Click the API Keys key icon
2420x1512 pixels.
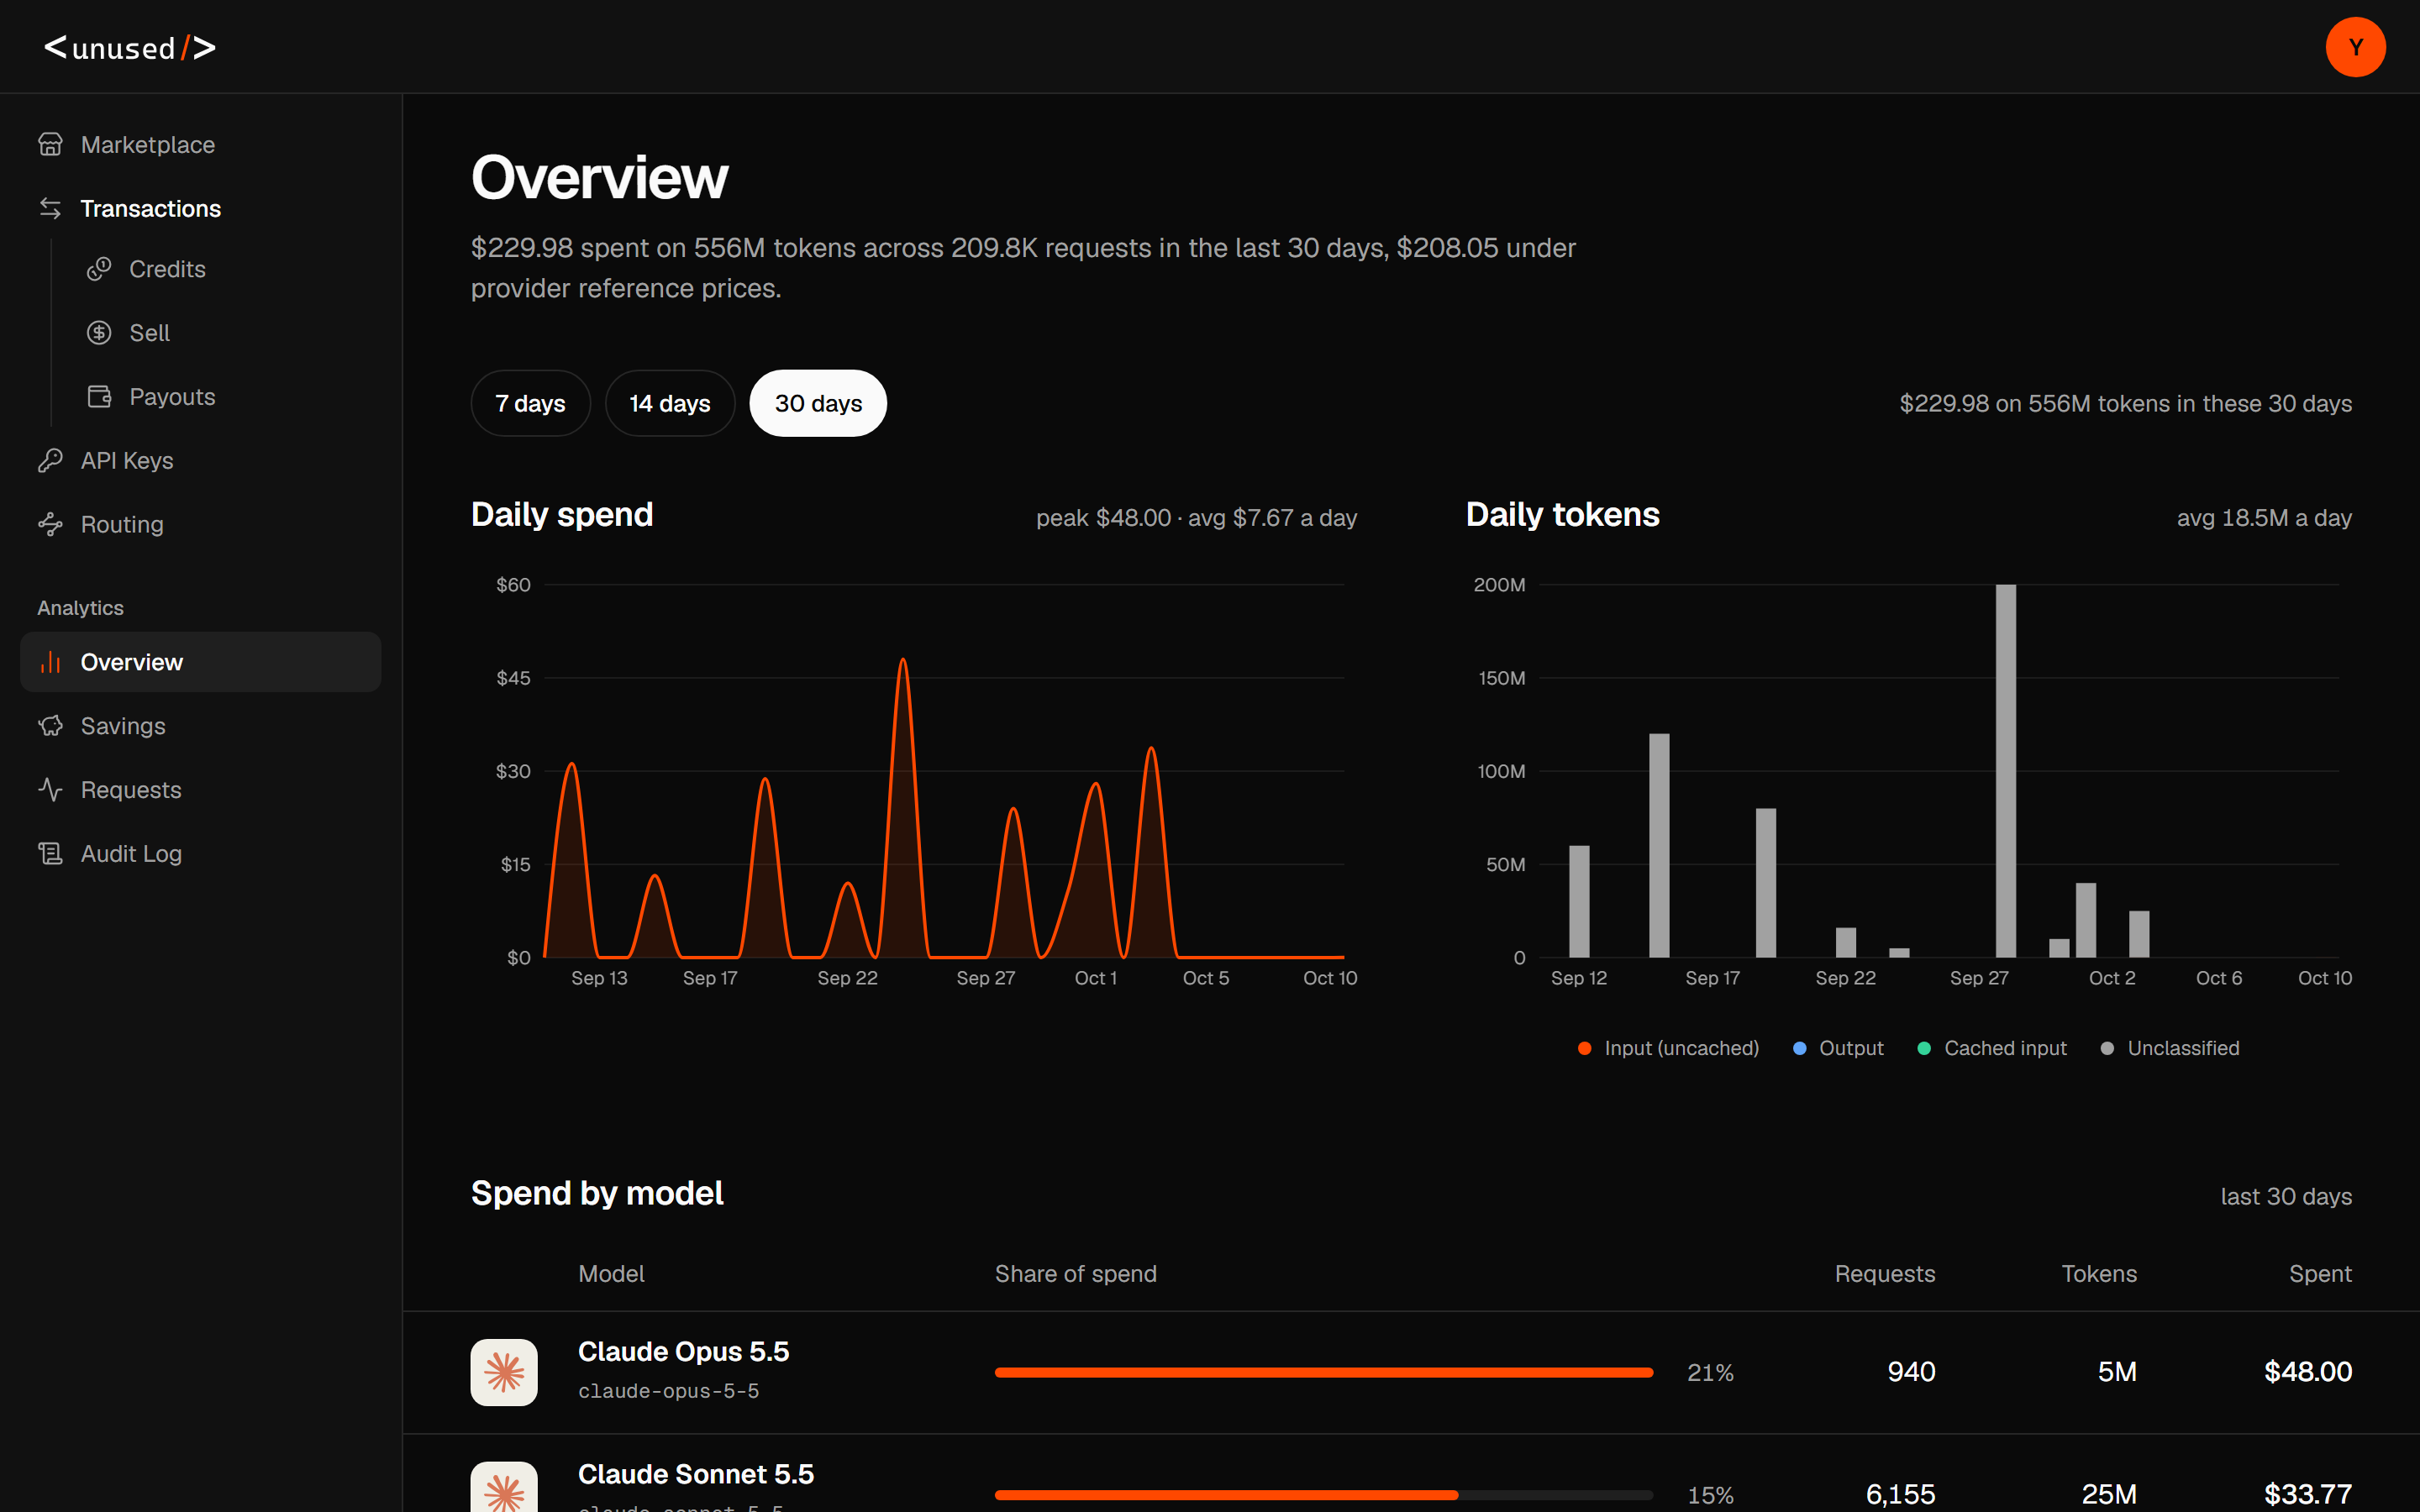(50, 461)
